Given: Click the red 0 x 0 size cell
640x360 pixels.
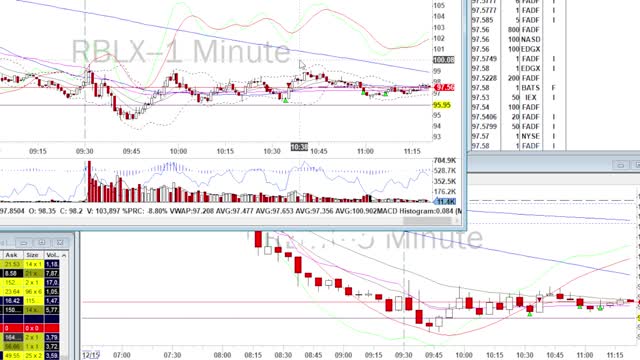Looking at the screenshot, I should coord(33,328).
